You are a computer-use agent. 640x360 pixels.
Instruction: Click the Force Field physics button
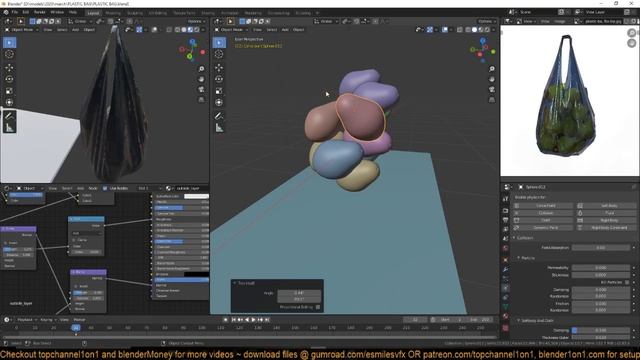click(x=543, y=206)
